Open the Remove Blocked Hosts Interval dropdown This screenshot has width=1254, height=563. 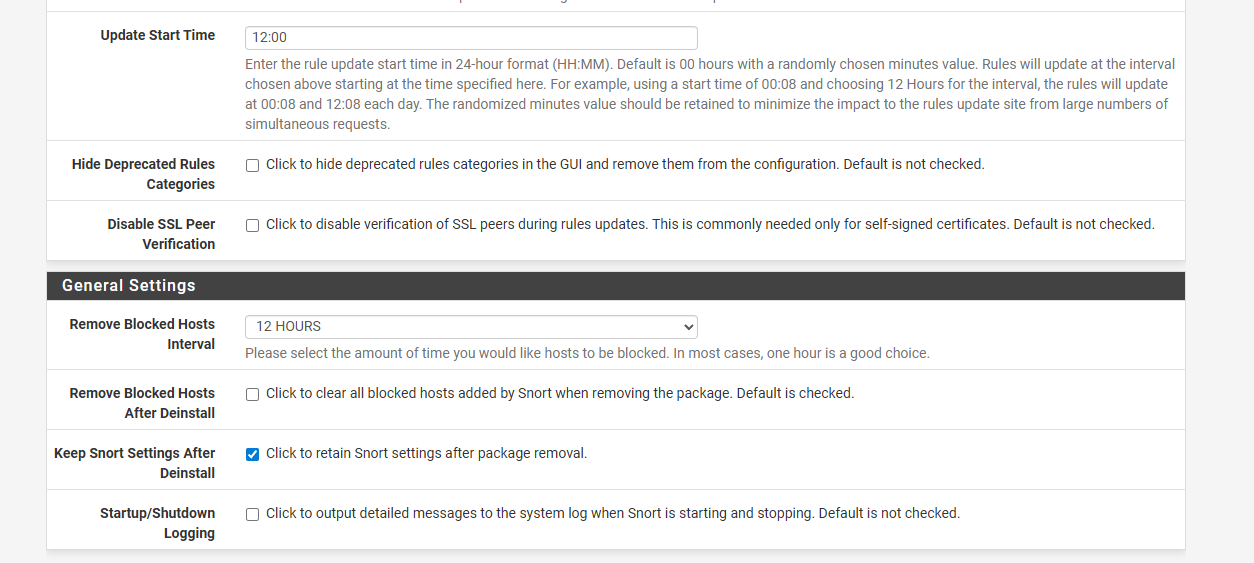pos(470,327)
